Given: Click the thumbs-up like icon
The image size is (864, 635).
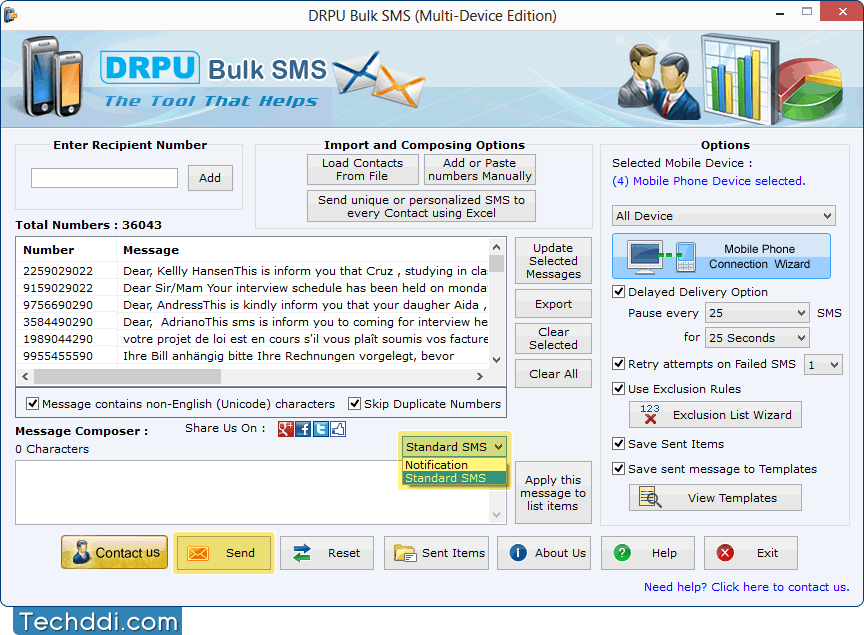Looking at the screenshot, I should pyautogui.click(x=338, y=429).
